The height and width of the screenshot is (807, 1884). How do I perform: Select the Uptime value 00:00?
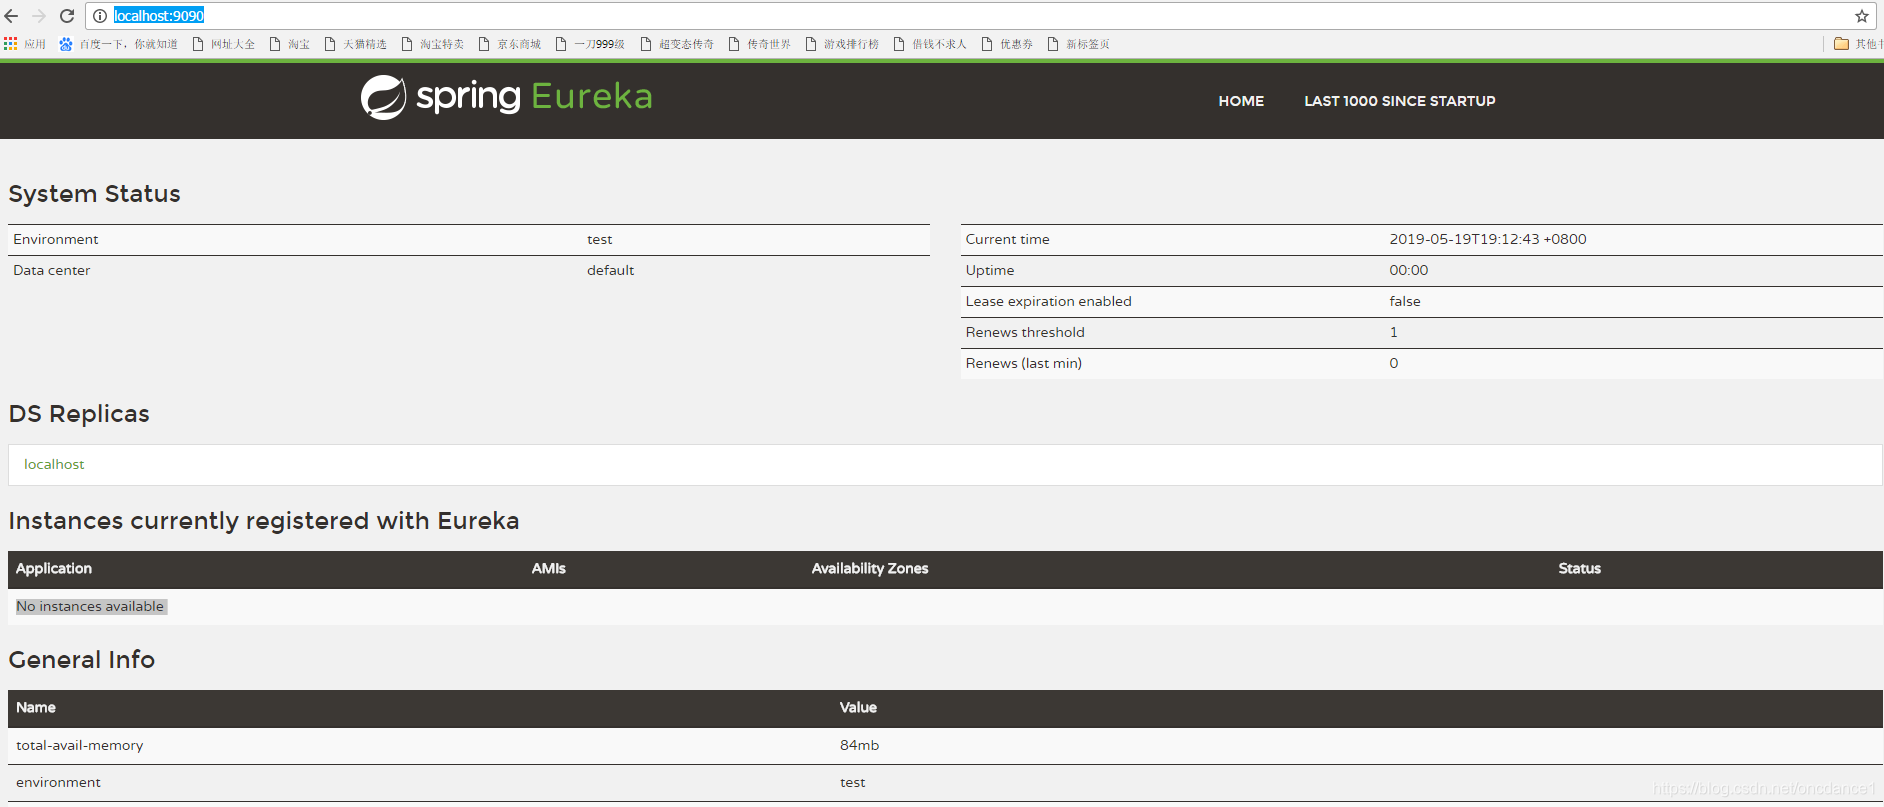pyautogui.click(x=1409, y=270)
